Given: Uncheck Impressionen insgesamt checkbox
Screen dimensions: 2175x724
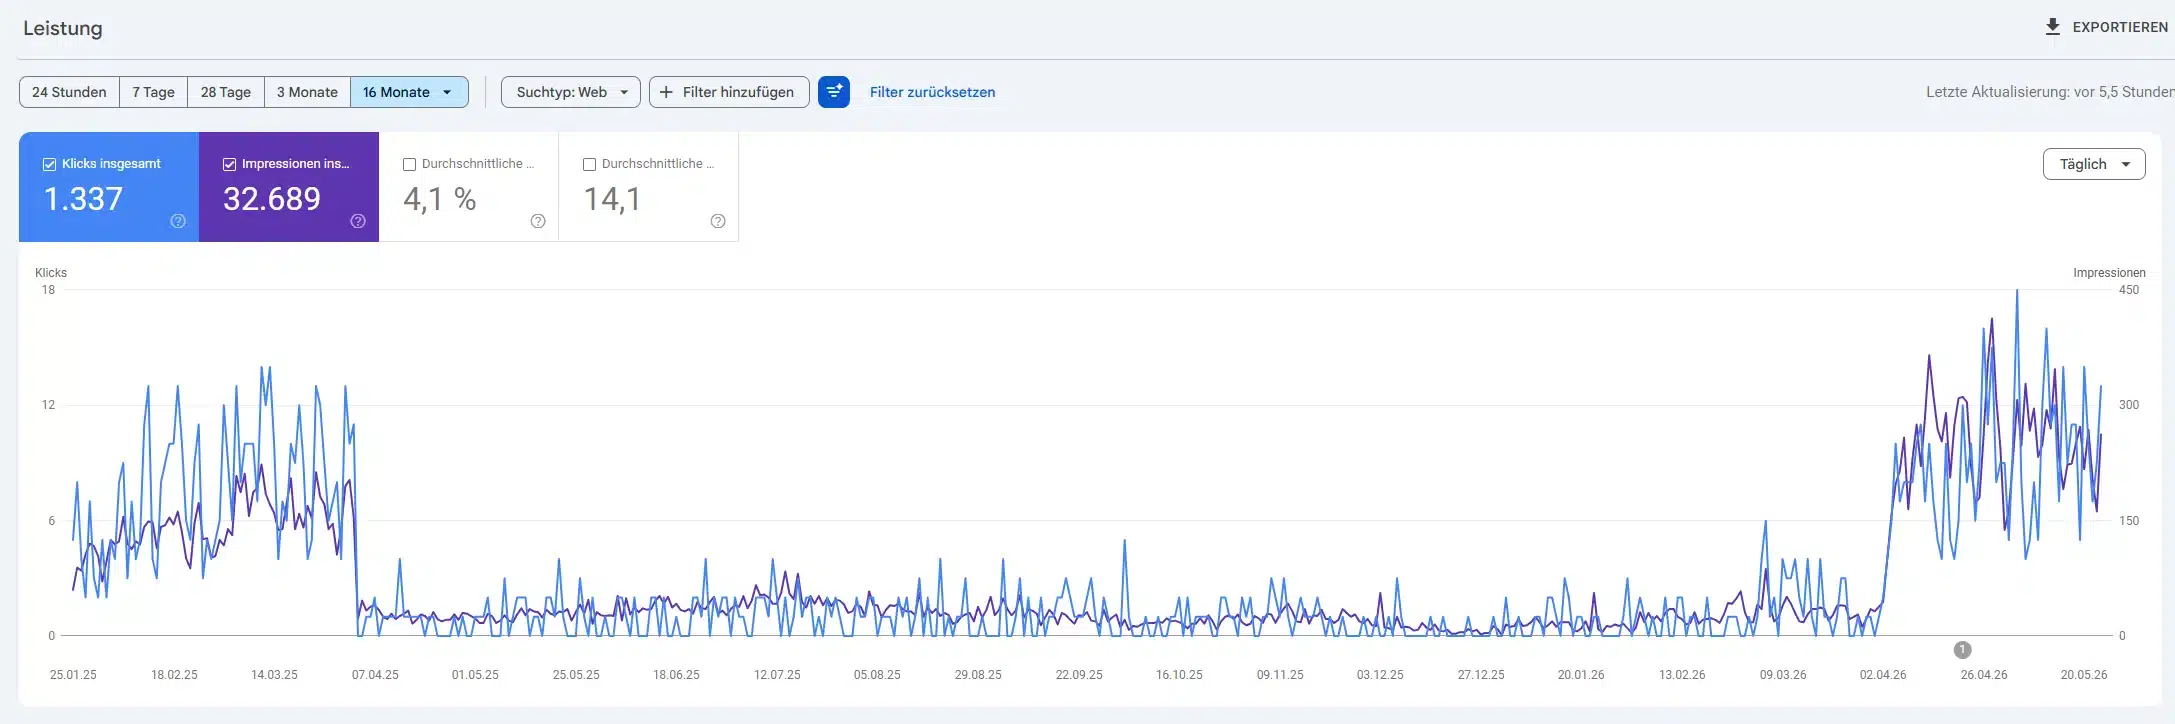Looking at the screenshot, I should pos(229,164).
